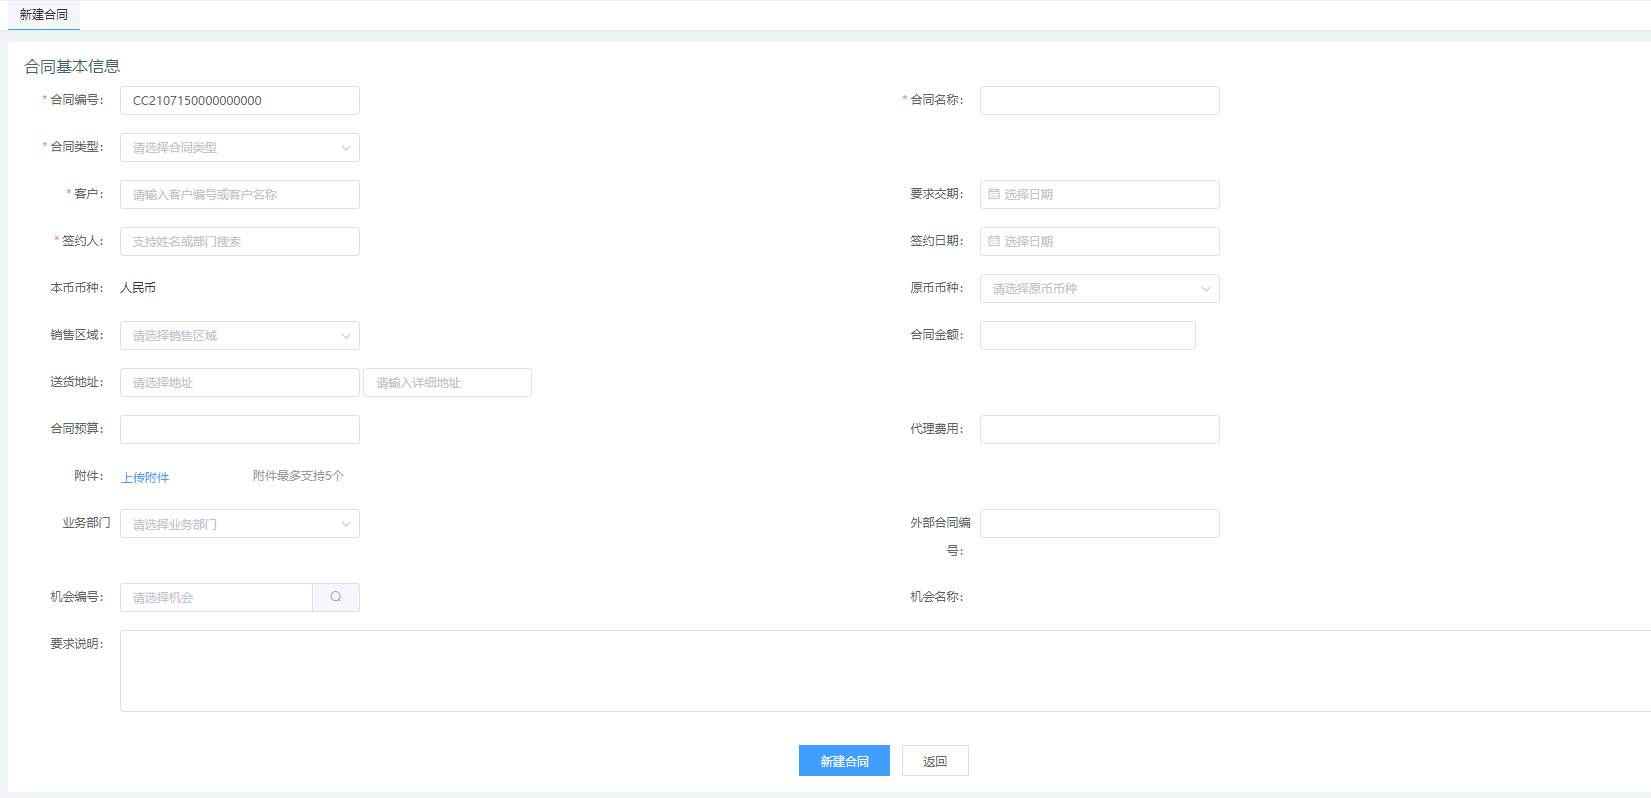Viewport: 1651px width, 798px height.
Task: Focus the 代理费用 input field
Action: coord(1099,430)
